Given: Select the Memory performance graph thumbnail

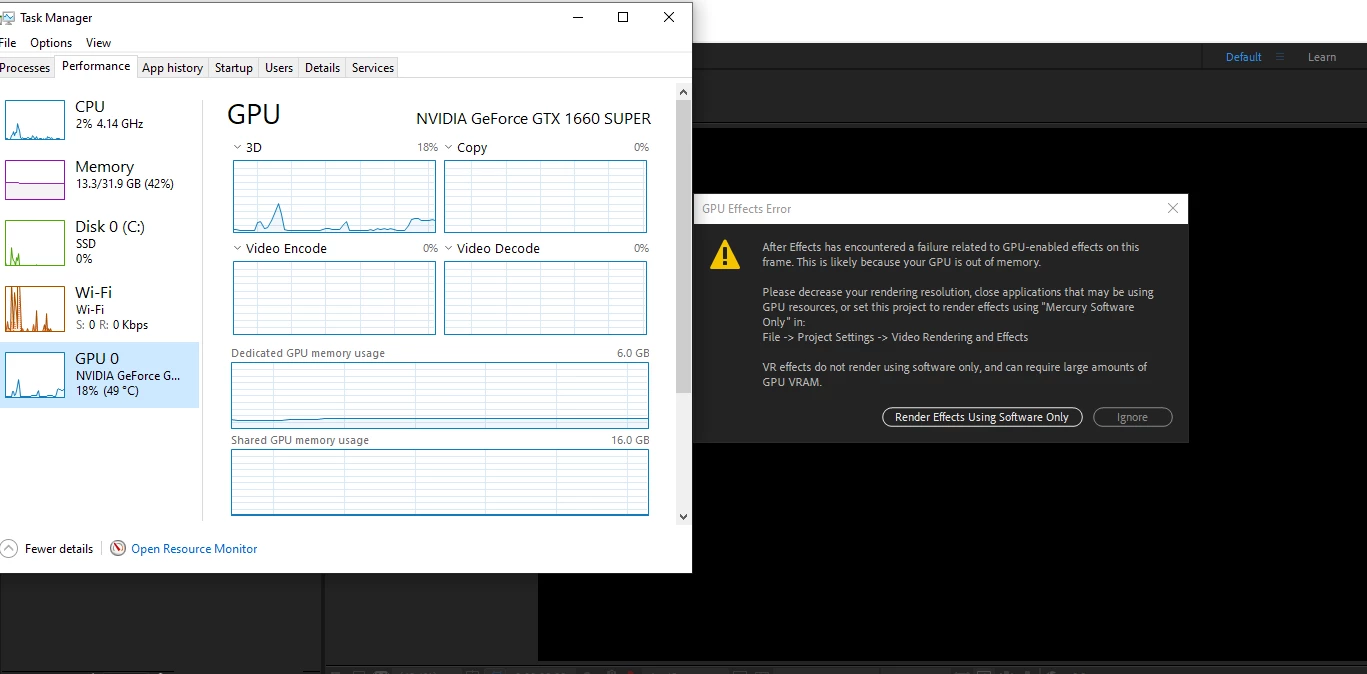Looking at the screenshot, I should (35, 180).
